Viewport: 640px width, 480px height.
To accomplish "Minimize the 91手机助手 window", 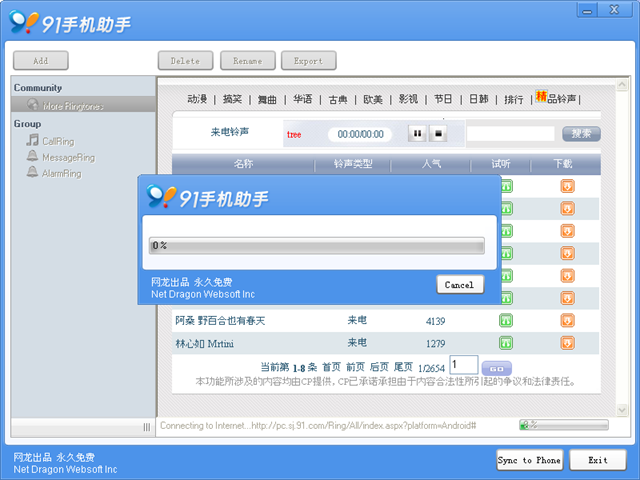I will coord(587,10).
